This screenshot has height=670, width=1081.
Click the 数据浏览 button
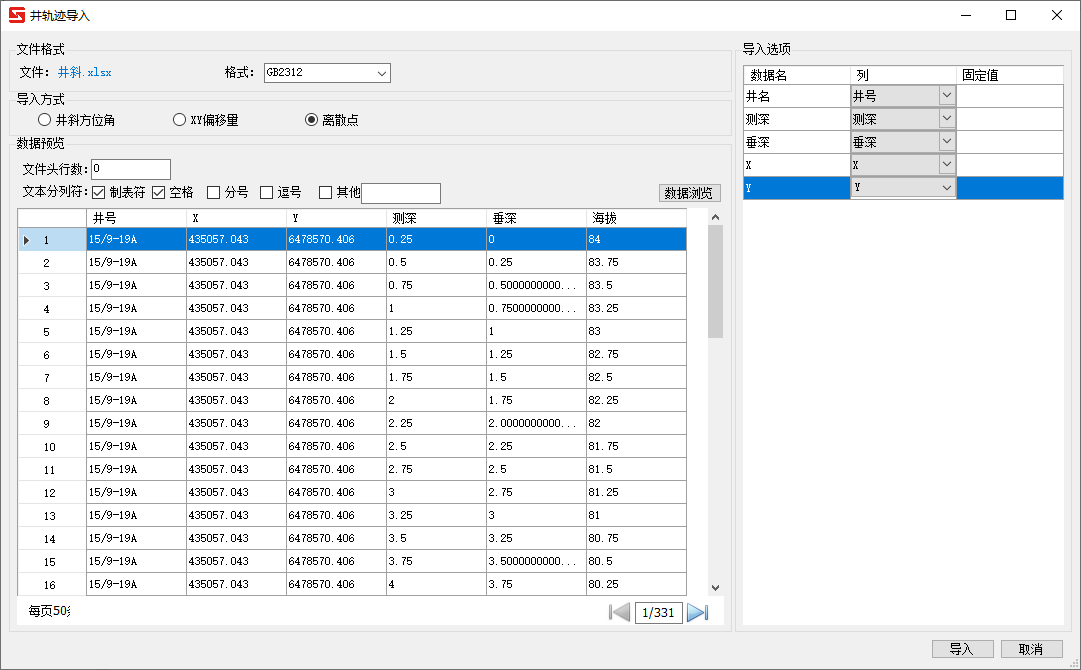[689, 193]
